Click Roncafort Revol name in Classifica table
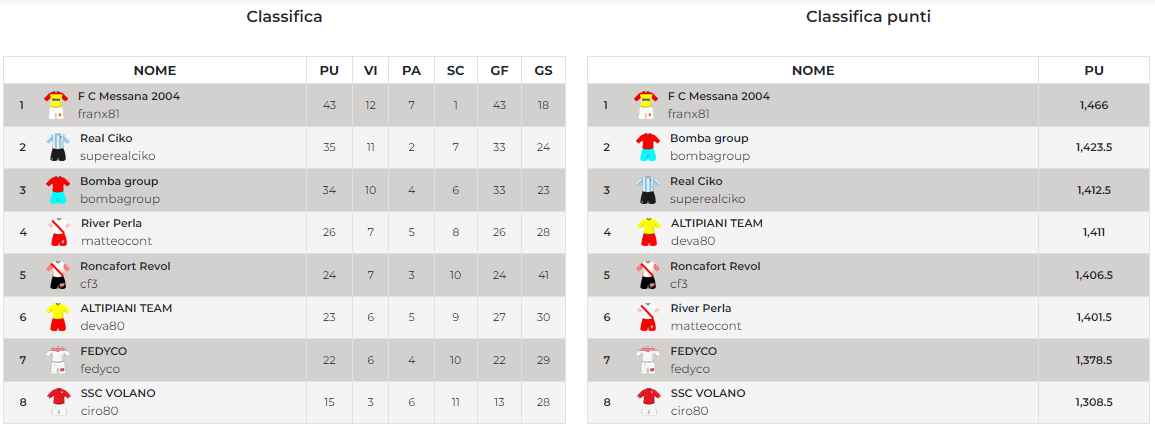The image size is (1155, 424). pos(125,266)
